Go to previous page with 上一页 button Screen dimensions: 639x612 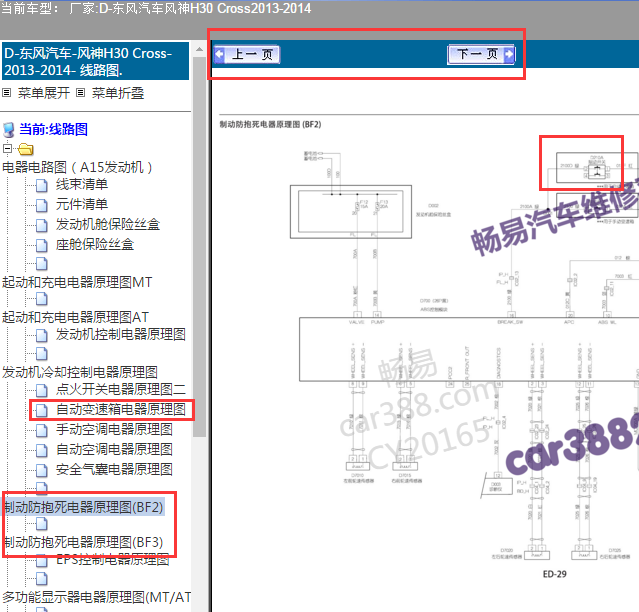click(x=247, y=54)
